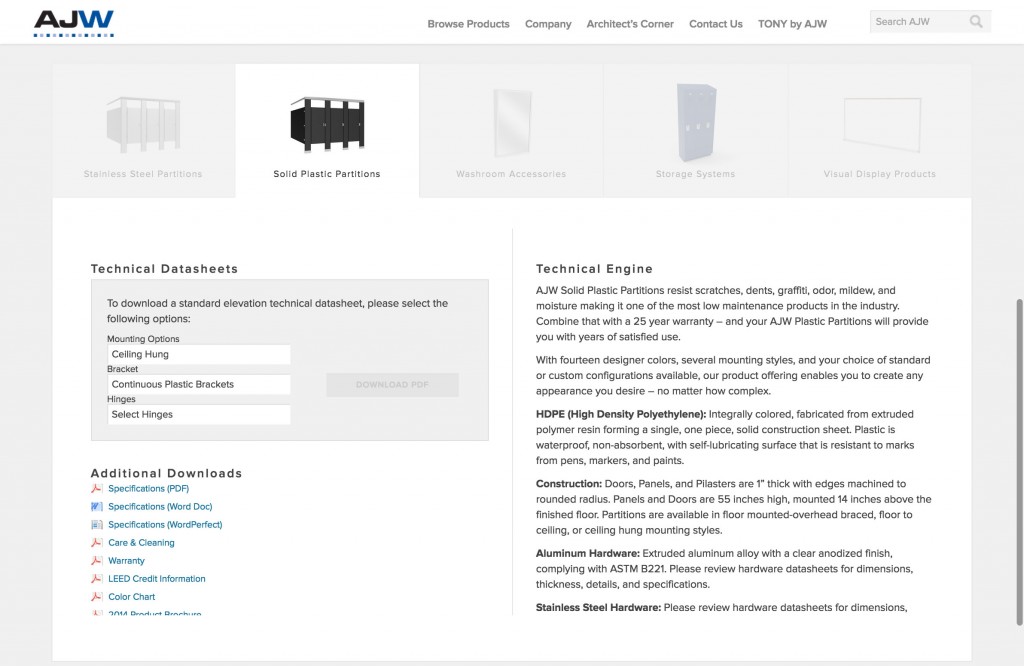Open the Architect's Corner menu
Viewport: 1024px width, 666px height.
coord(630,24)
